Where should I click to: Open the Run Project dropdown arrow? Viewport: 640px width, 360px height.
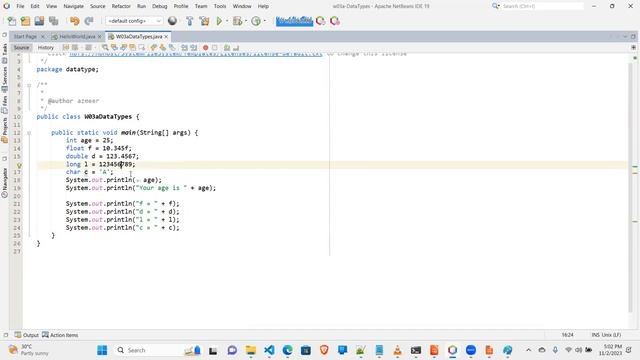[x=227, y=21]
